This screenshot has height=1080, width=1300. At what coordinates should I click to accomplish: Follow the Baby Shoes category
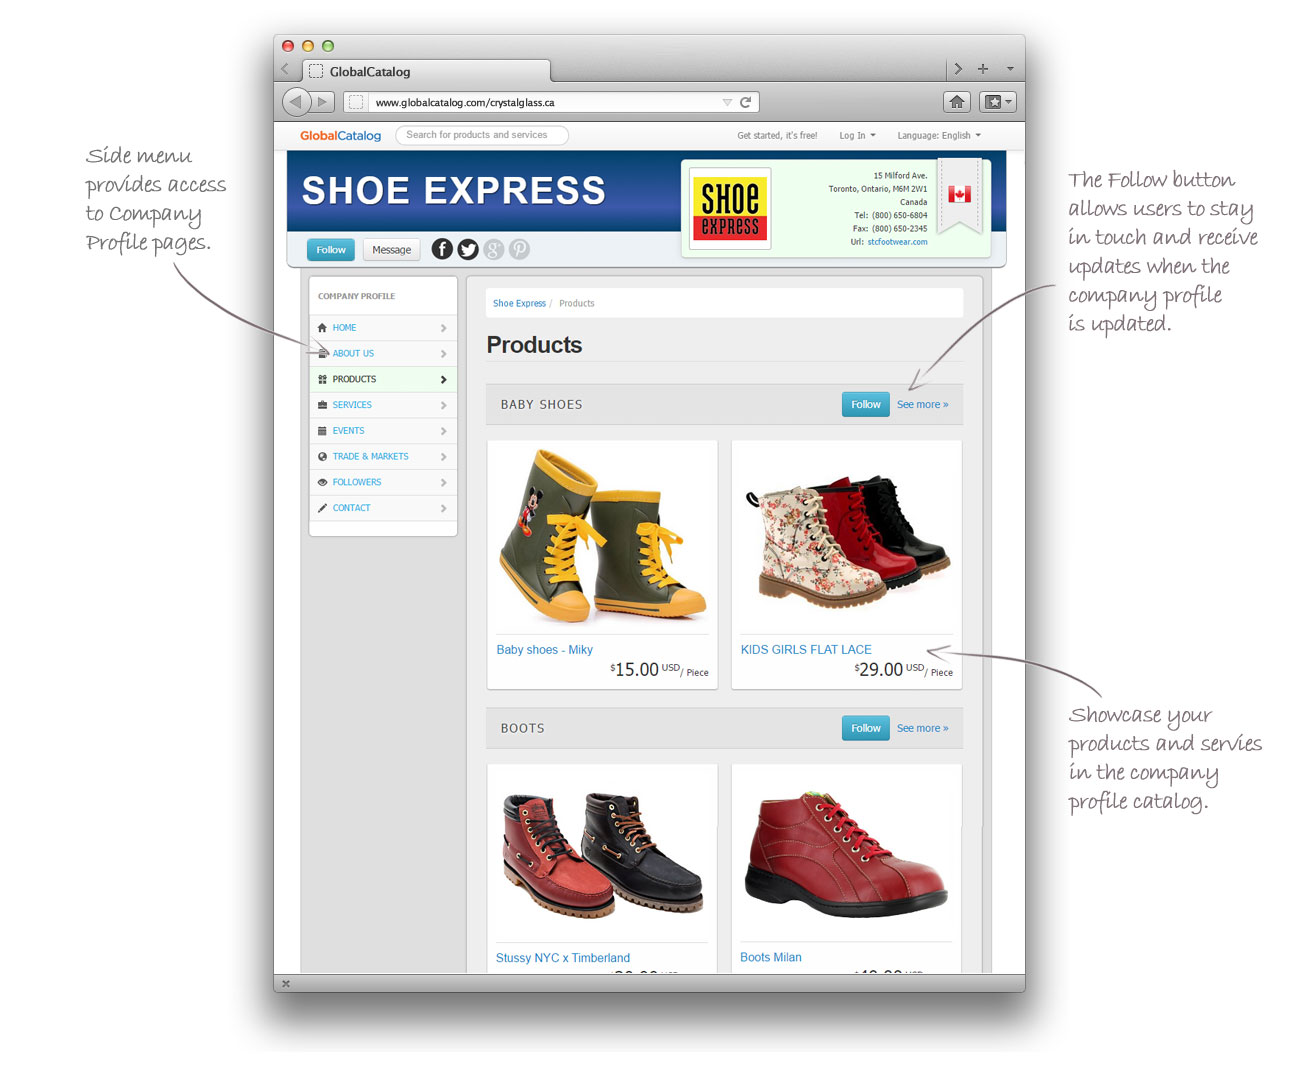click(866, 404)
